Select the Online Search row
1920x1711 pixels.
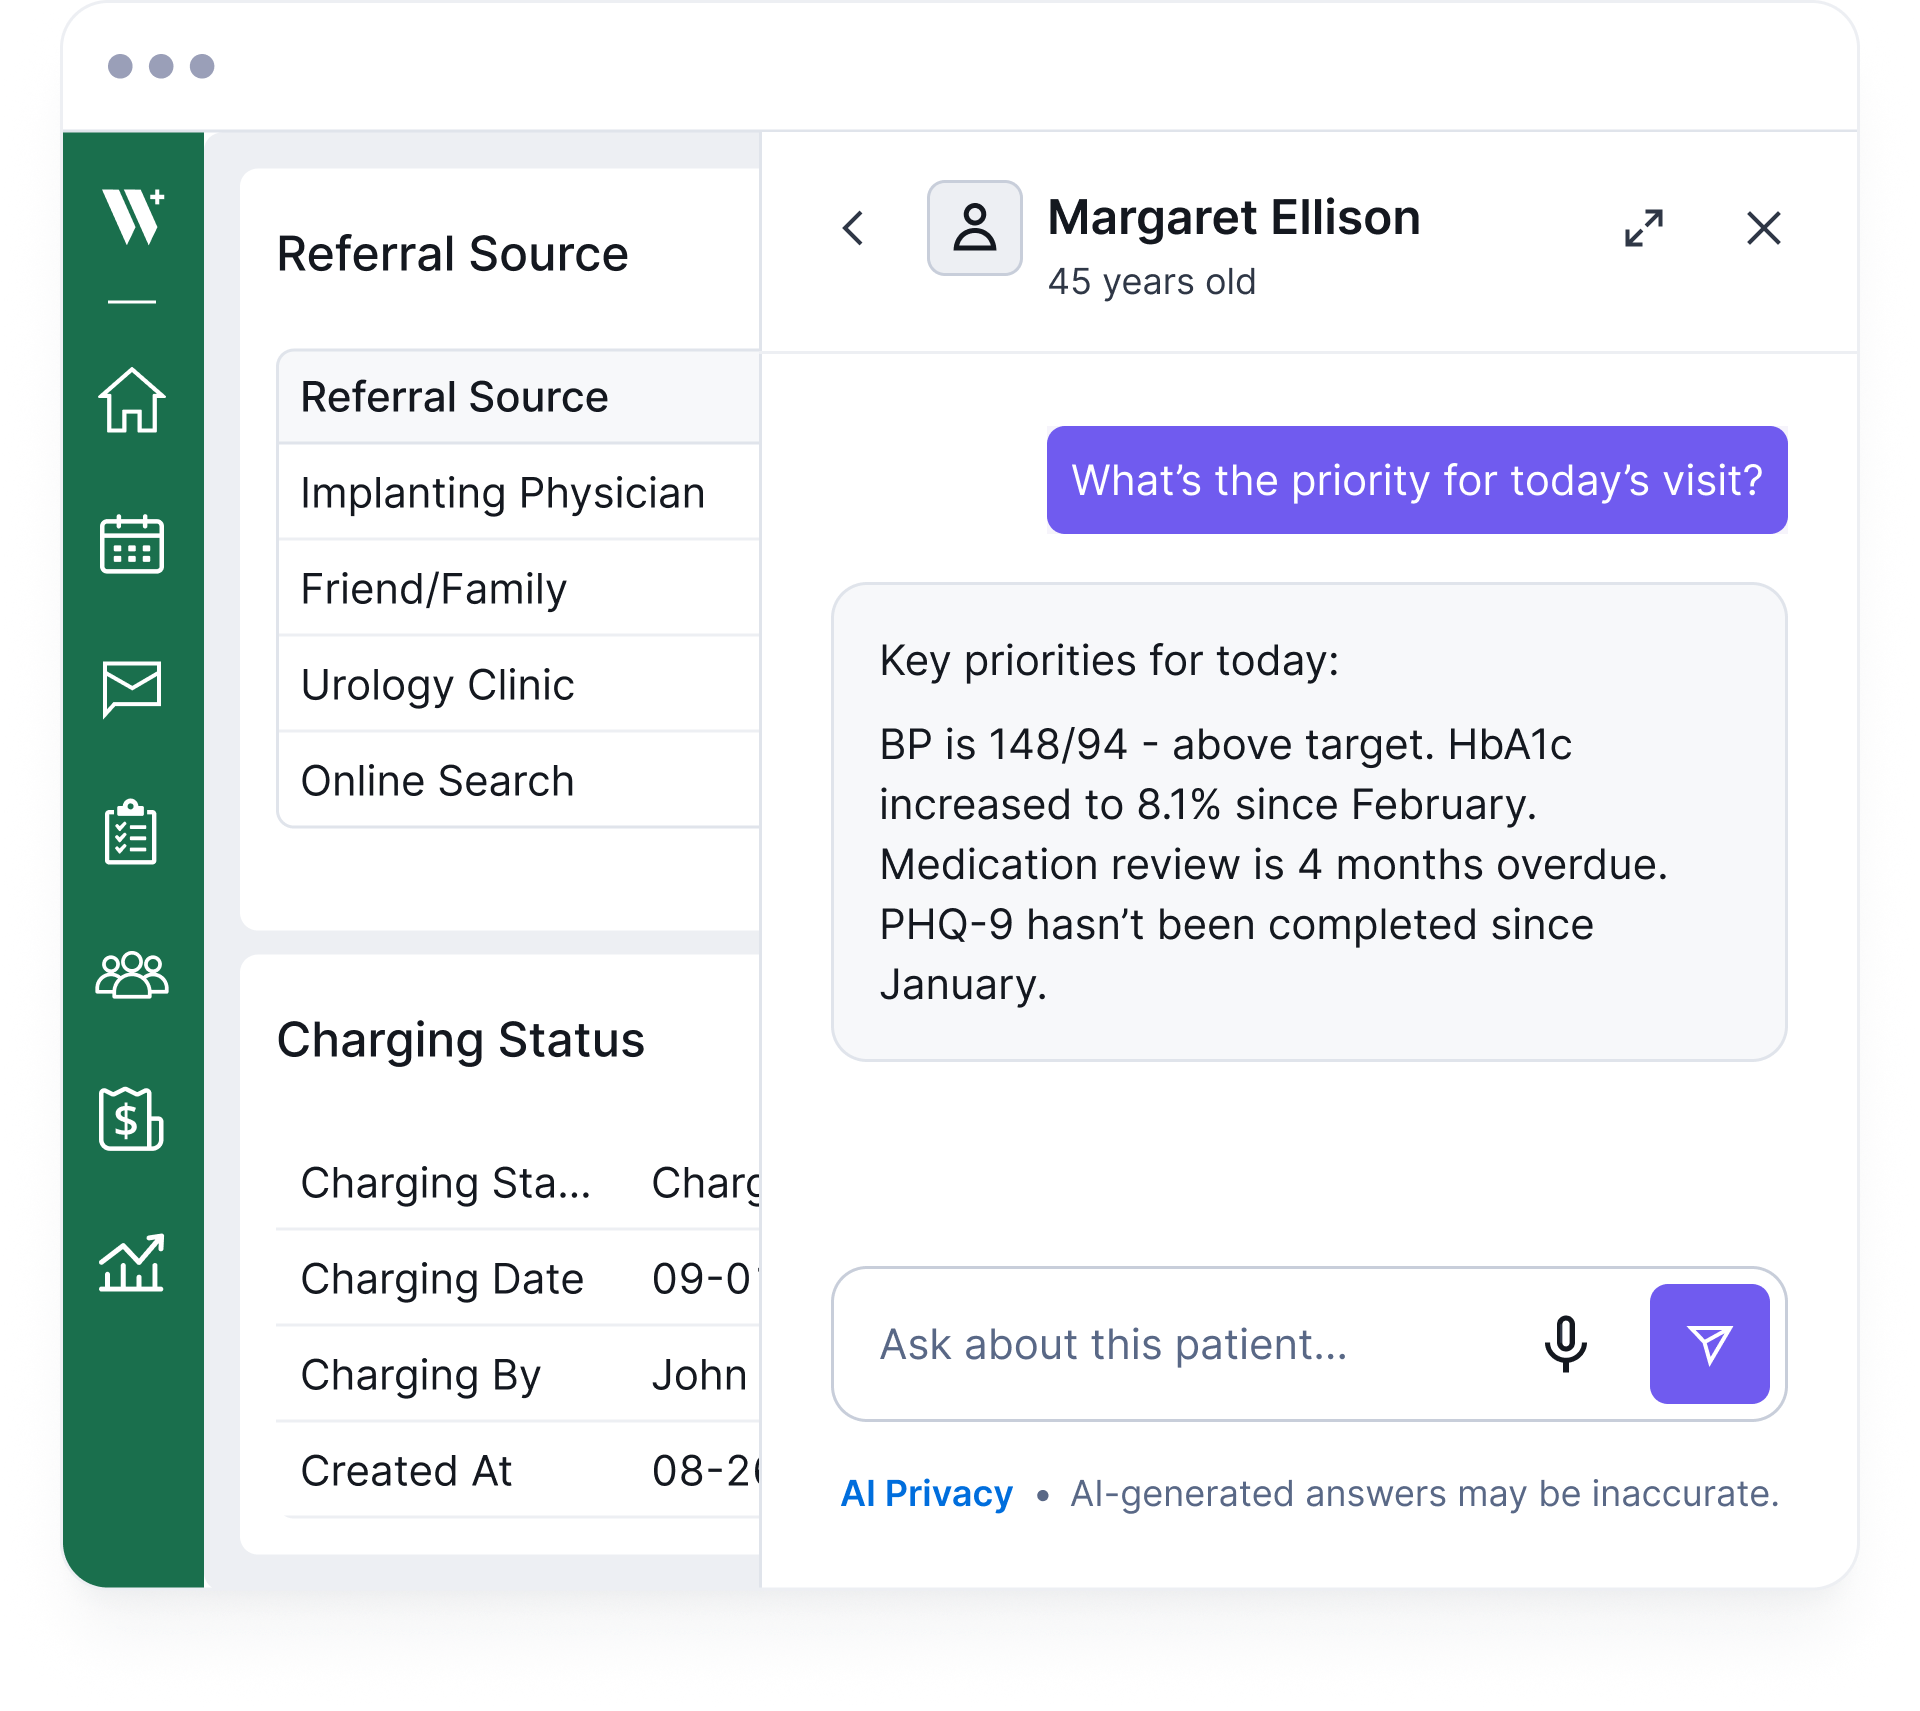(518, 781)
